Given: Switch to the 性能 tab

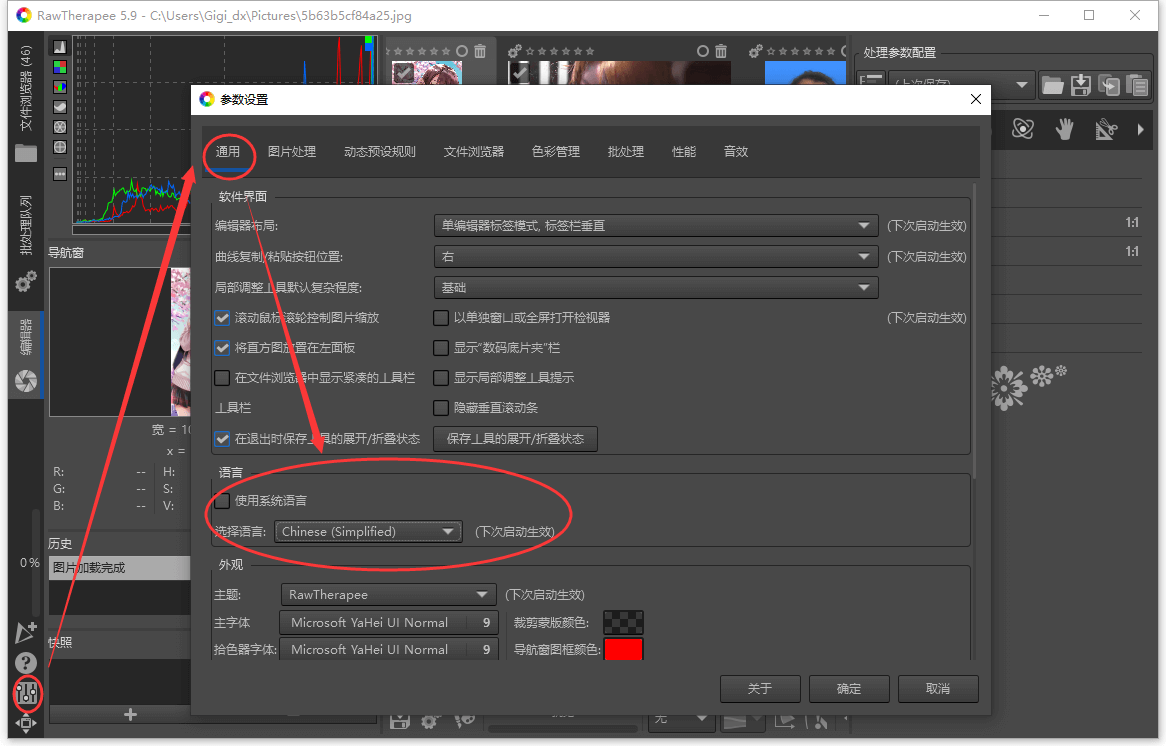Looking at the screenshot, I should tap(683, 152).
